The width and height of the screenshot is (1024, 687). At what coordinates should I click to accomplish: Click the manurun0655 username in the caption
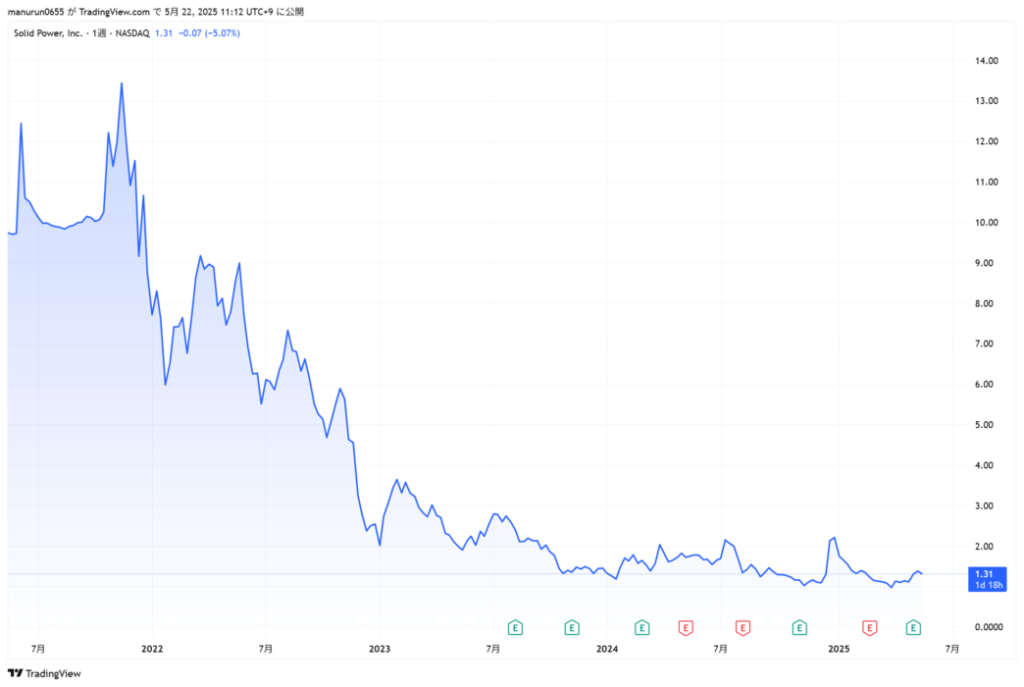(x=36, y=12)
